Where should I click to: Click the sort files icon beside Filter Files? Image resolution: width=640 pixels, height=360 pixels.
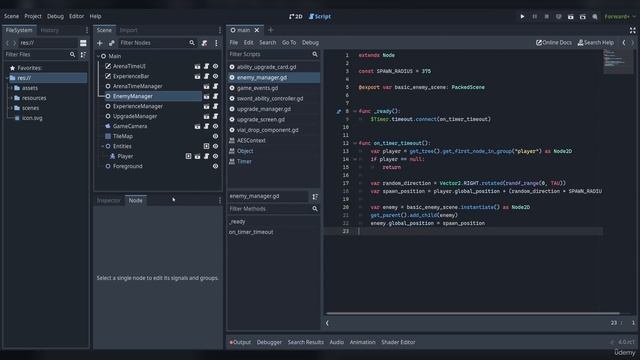coord(83,54)
